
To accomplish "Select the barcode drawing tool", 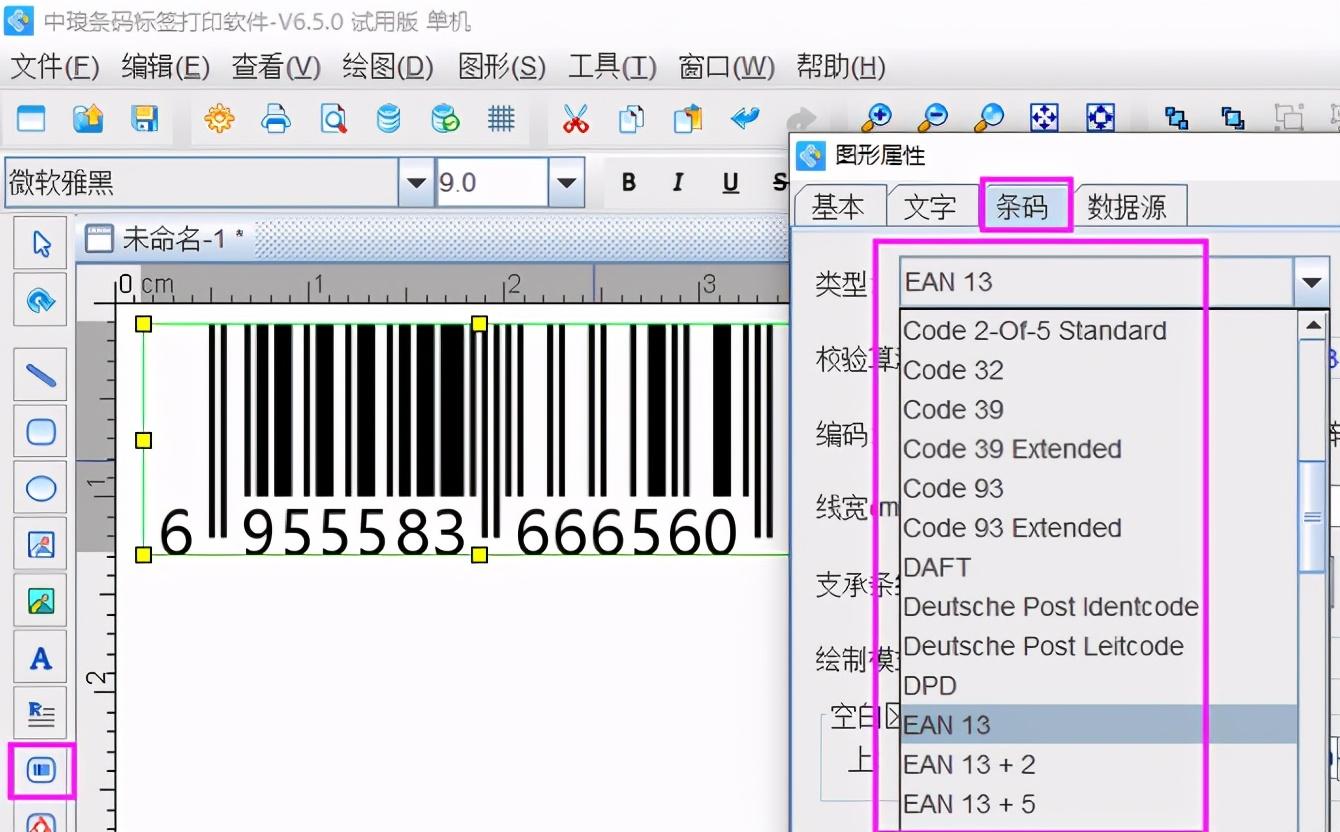I will (x=40, y=770).
